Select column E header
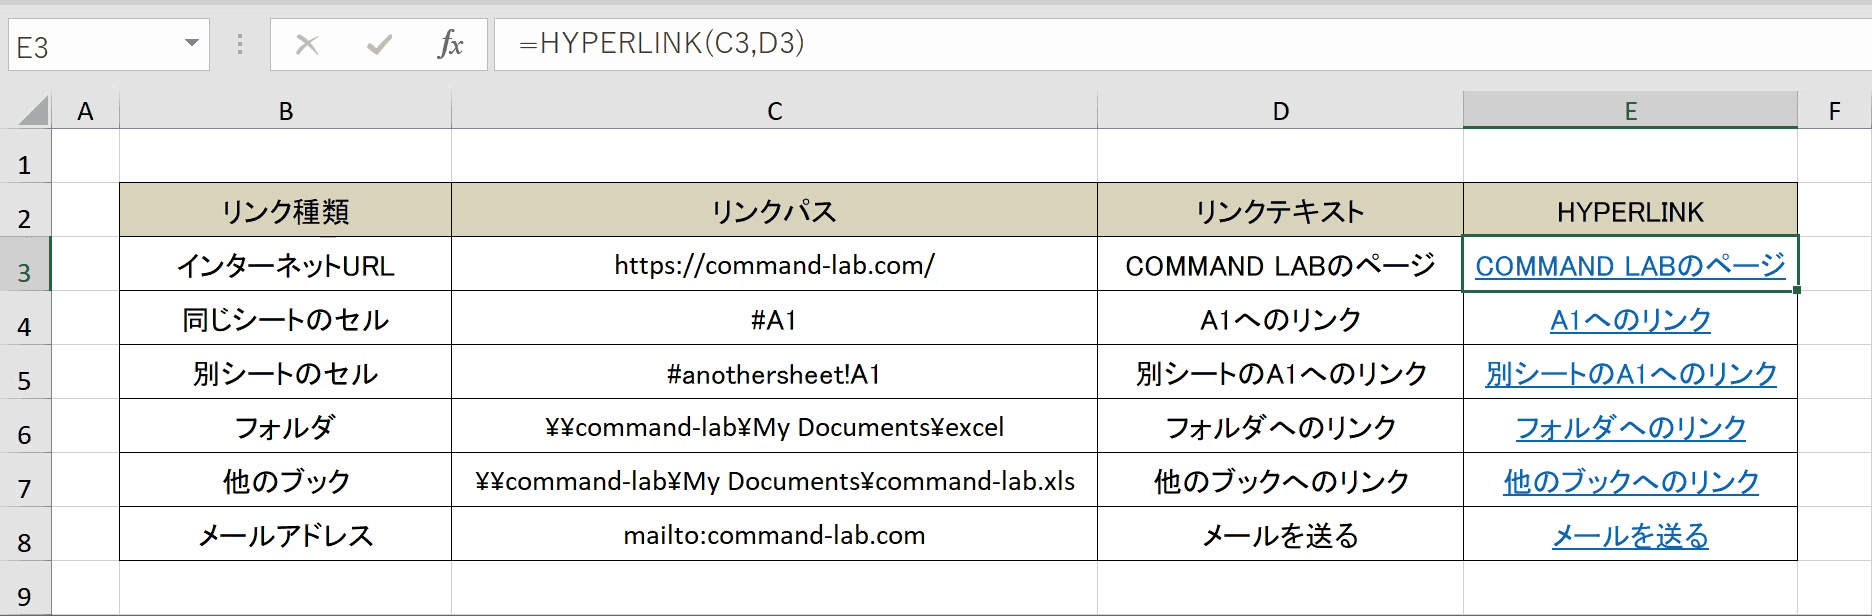The height and width of the screenshot is (616, 1872). pos(1630,111)
